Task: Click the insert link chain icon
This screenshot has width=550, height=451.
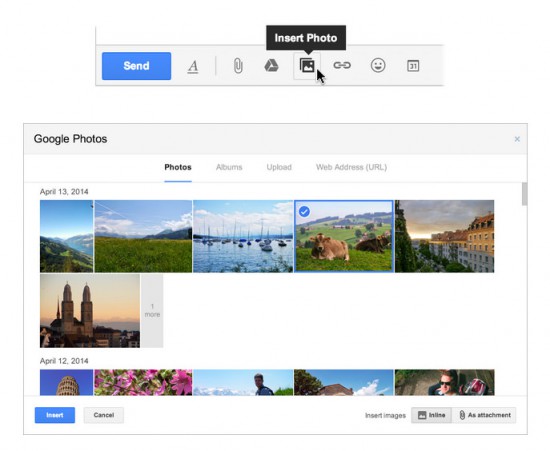Action: (342, 65)
